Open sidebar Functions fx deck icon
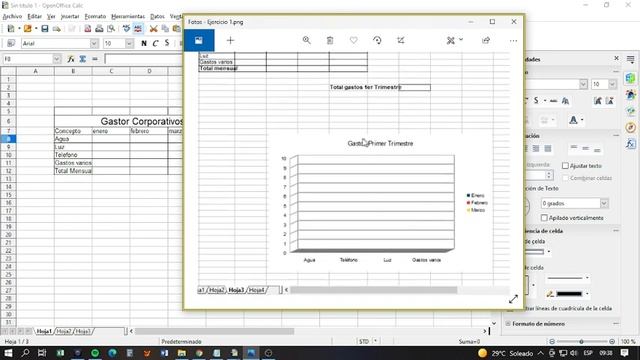This screenshot has width=640, height=360. click(631, 144)
